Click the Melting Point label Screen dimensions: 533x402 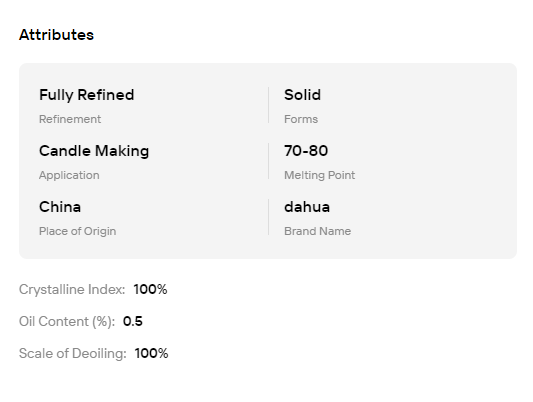320,175
